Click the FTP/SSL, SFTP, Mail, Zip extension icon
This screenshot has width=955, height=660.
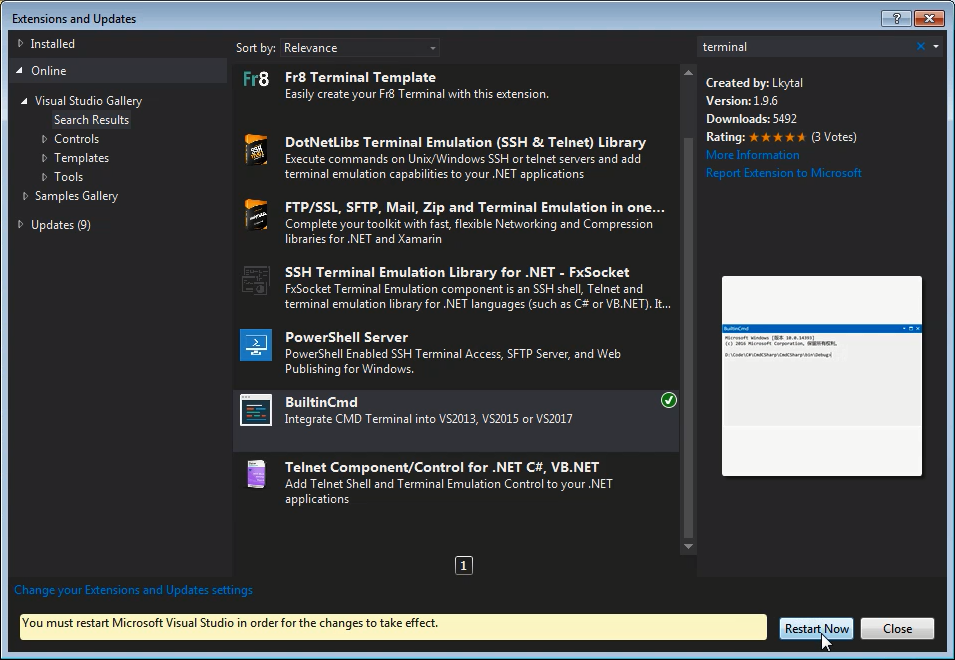click(256, 215)
